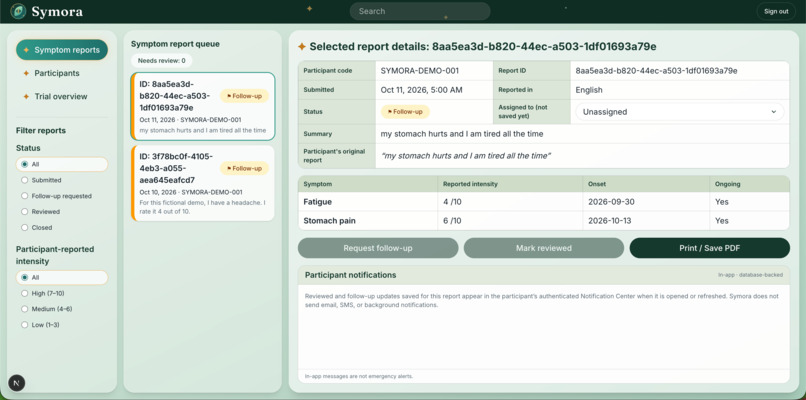Click the star icon before Selected report details
The height and width of the screenshot is (400, 806).
302,47
